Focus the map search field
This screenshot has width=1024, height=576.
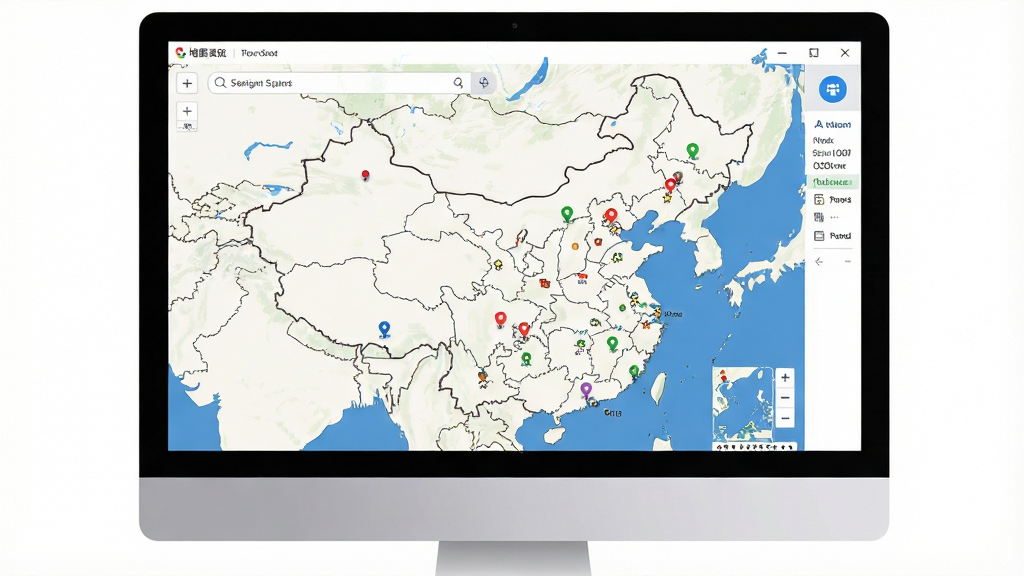[338, 83]
